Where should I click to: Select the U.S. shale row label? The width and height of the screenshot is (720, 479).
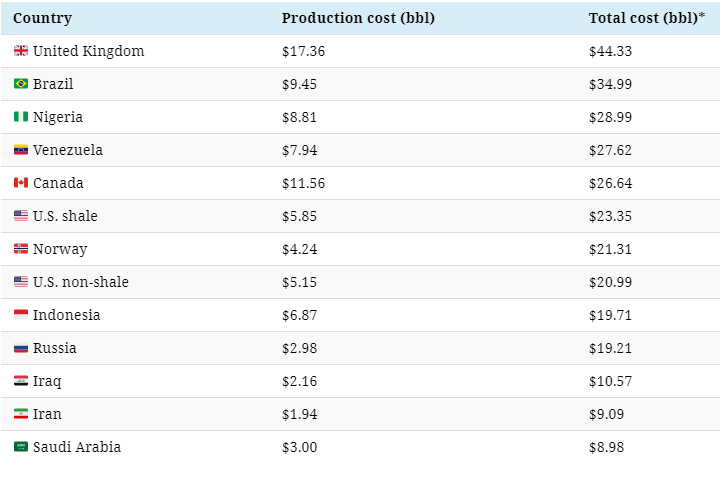[x=65, y=216]
